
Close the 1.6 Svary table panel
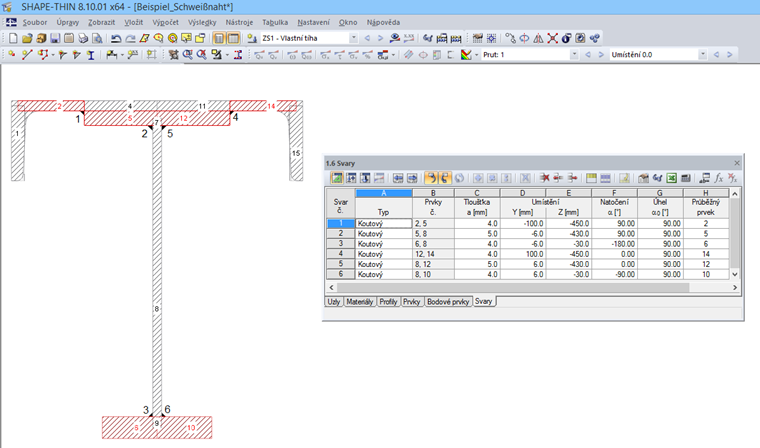(737, 163)
